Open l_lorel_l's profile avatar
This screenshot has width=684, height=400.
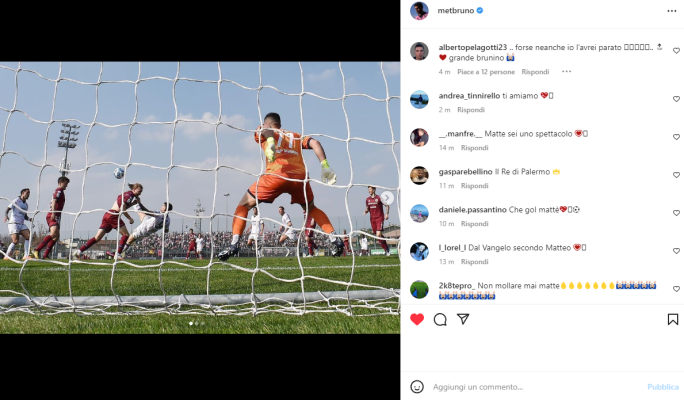pyautogui.click(x=419, y=251)
